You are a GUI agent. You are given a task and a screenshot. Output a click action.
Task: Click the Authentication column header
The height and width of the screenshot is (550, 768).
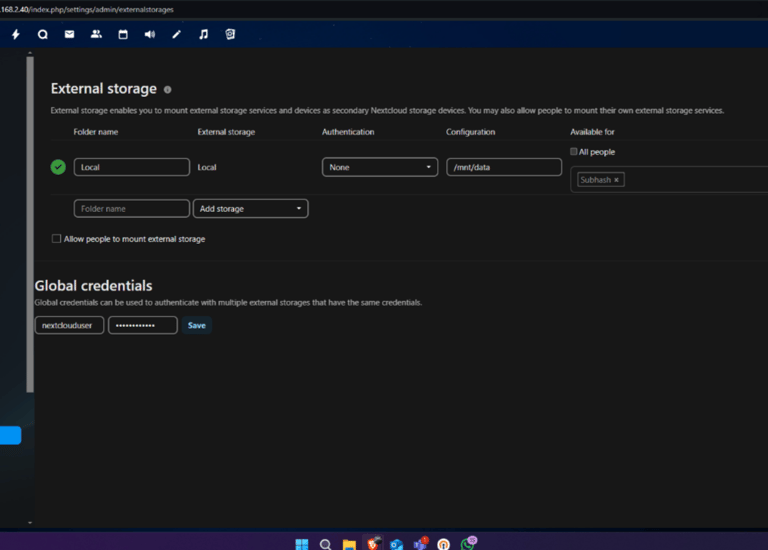coord(348,132)
